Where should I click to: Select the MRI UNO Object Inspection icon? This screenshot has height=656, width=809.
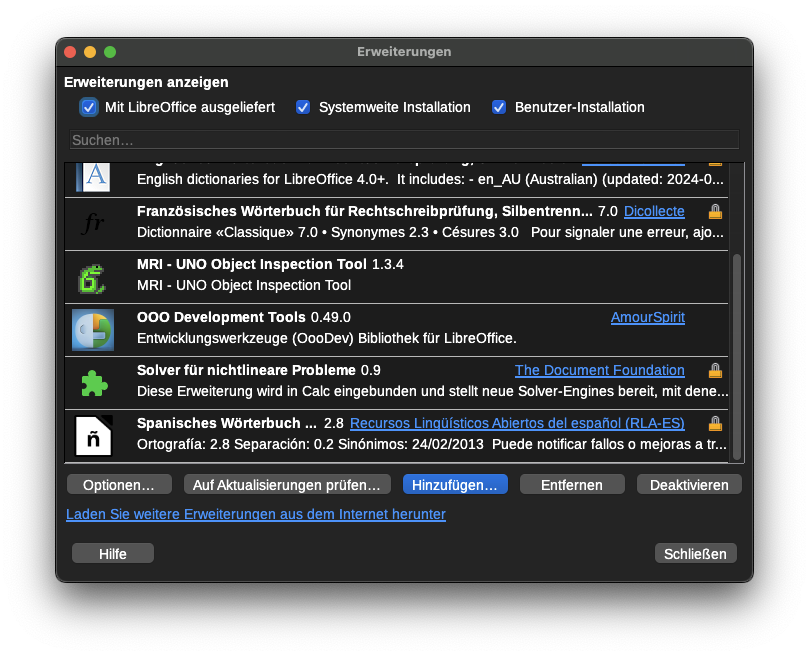click(x=93, y=277)
